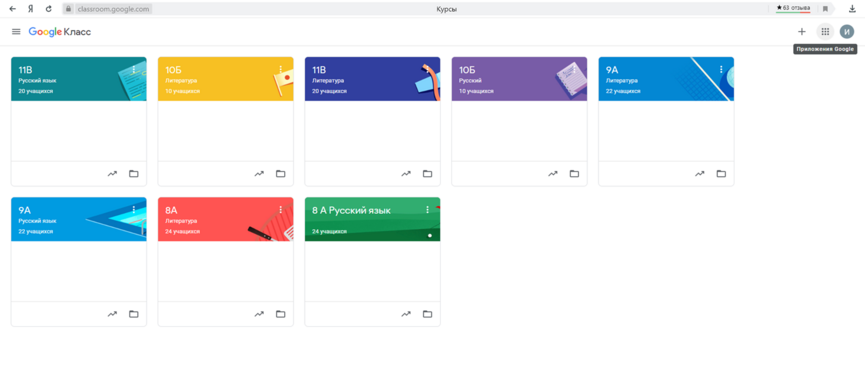Open gradebook icon for 9А Литература

click(x=700, y=173)
